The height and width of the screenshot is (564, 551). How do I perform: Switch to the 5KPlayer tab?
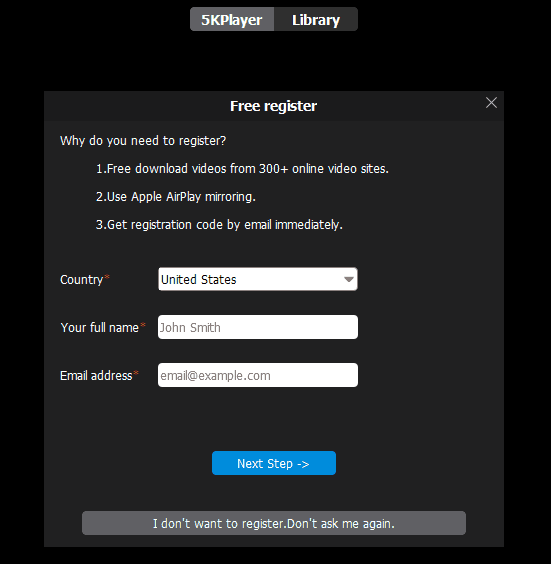(x=232, y=19)
